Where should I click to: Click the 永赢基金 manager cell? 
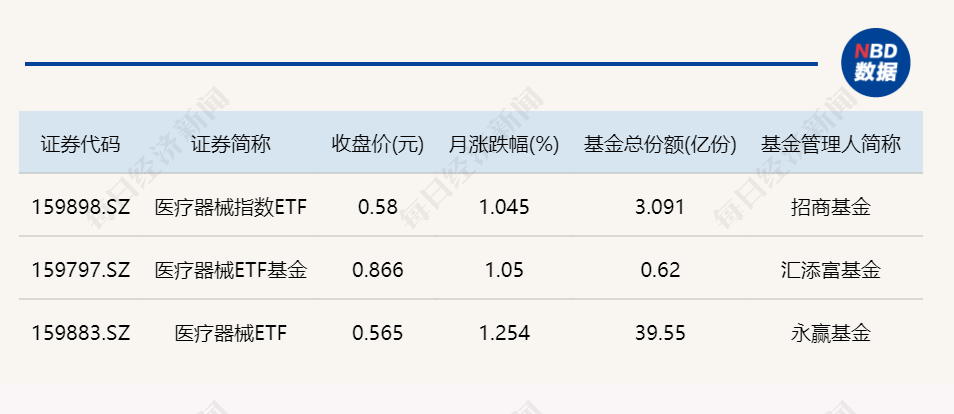click(830, 333)
